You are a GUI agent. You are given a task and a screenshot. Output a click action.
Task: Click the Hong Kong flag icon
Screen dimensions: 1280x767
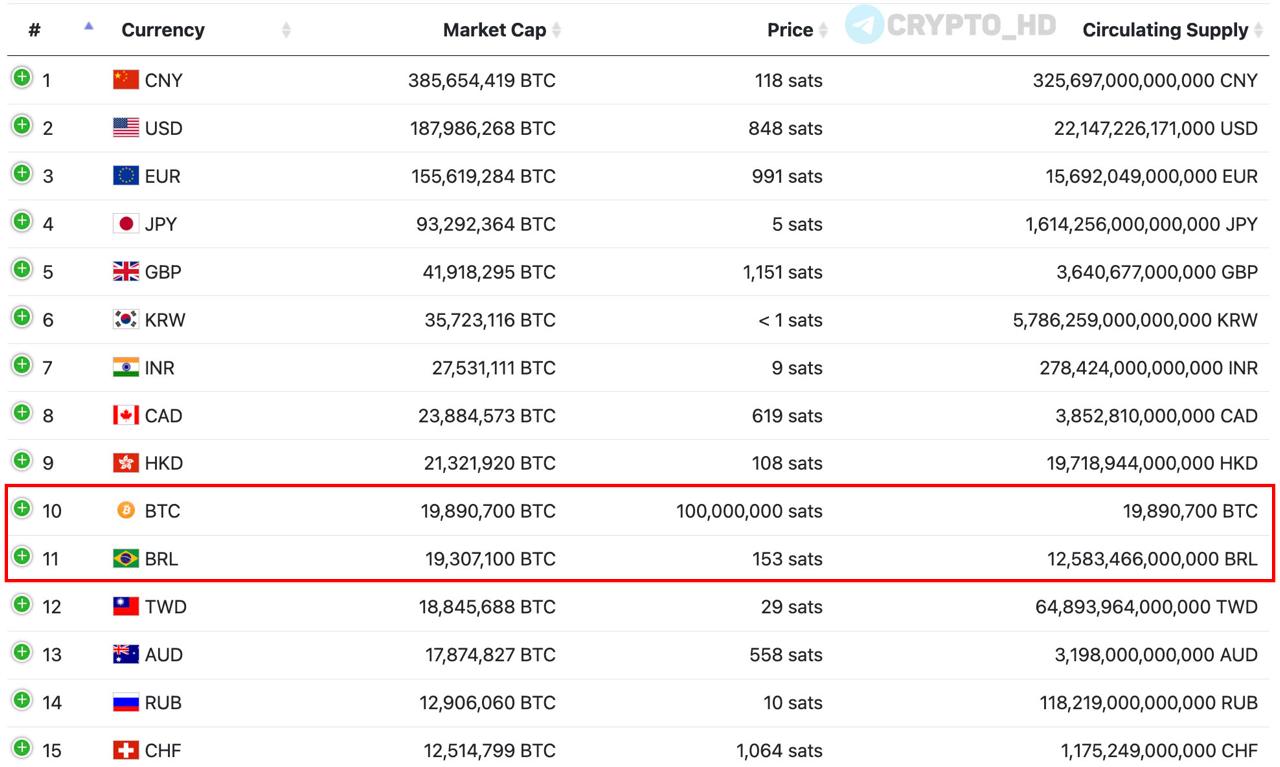(x=126, y=463)
